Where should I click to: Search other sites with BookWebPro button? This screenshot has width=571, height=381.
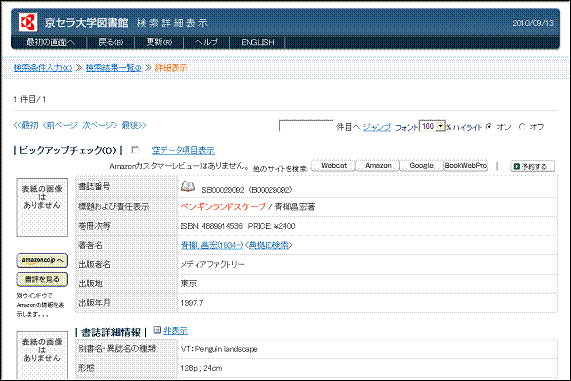[x=465, y=165]
